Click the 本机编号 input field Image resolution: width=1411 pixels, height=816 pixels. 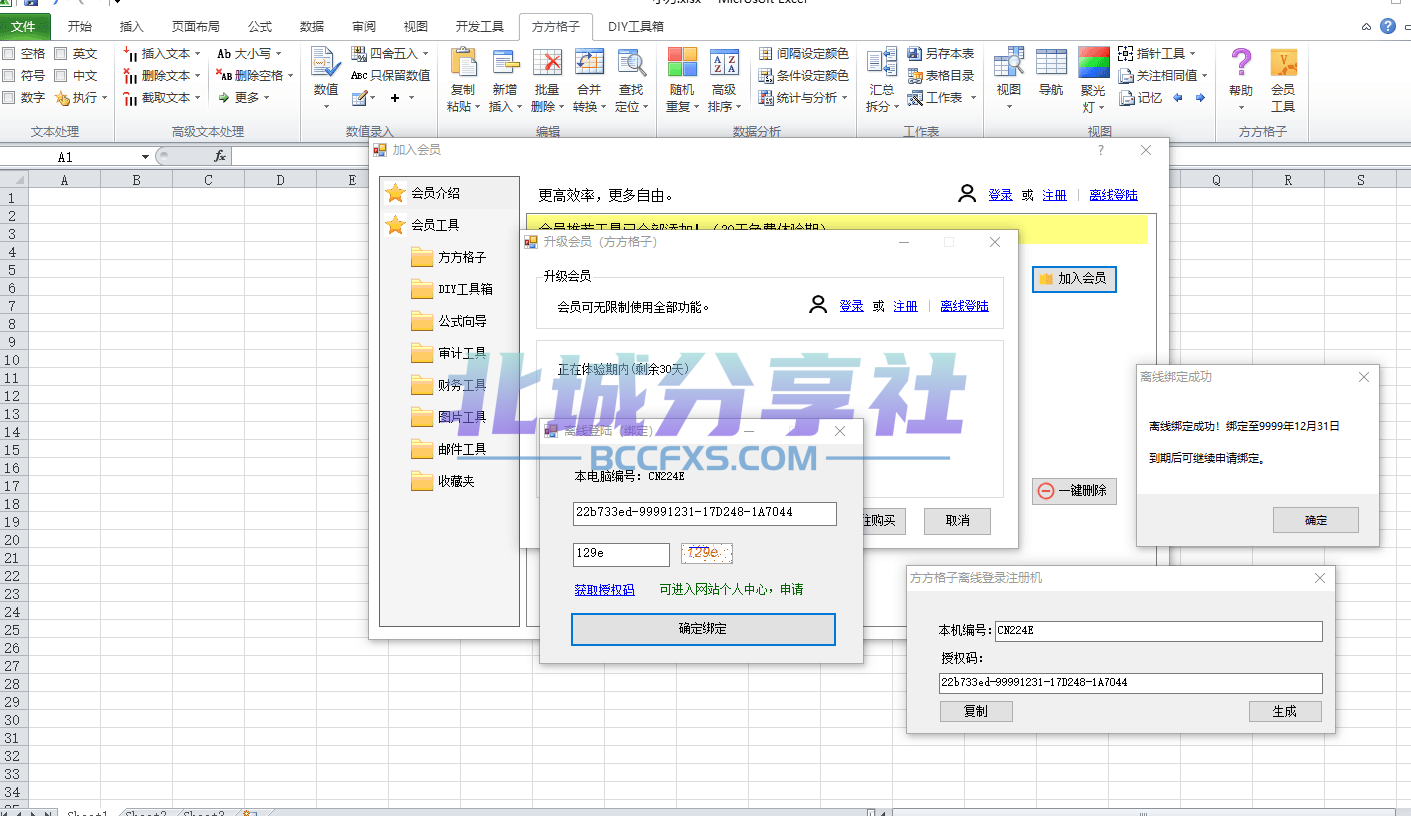pos(1158,631)
